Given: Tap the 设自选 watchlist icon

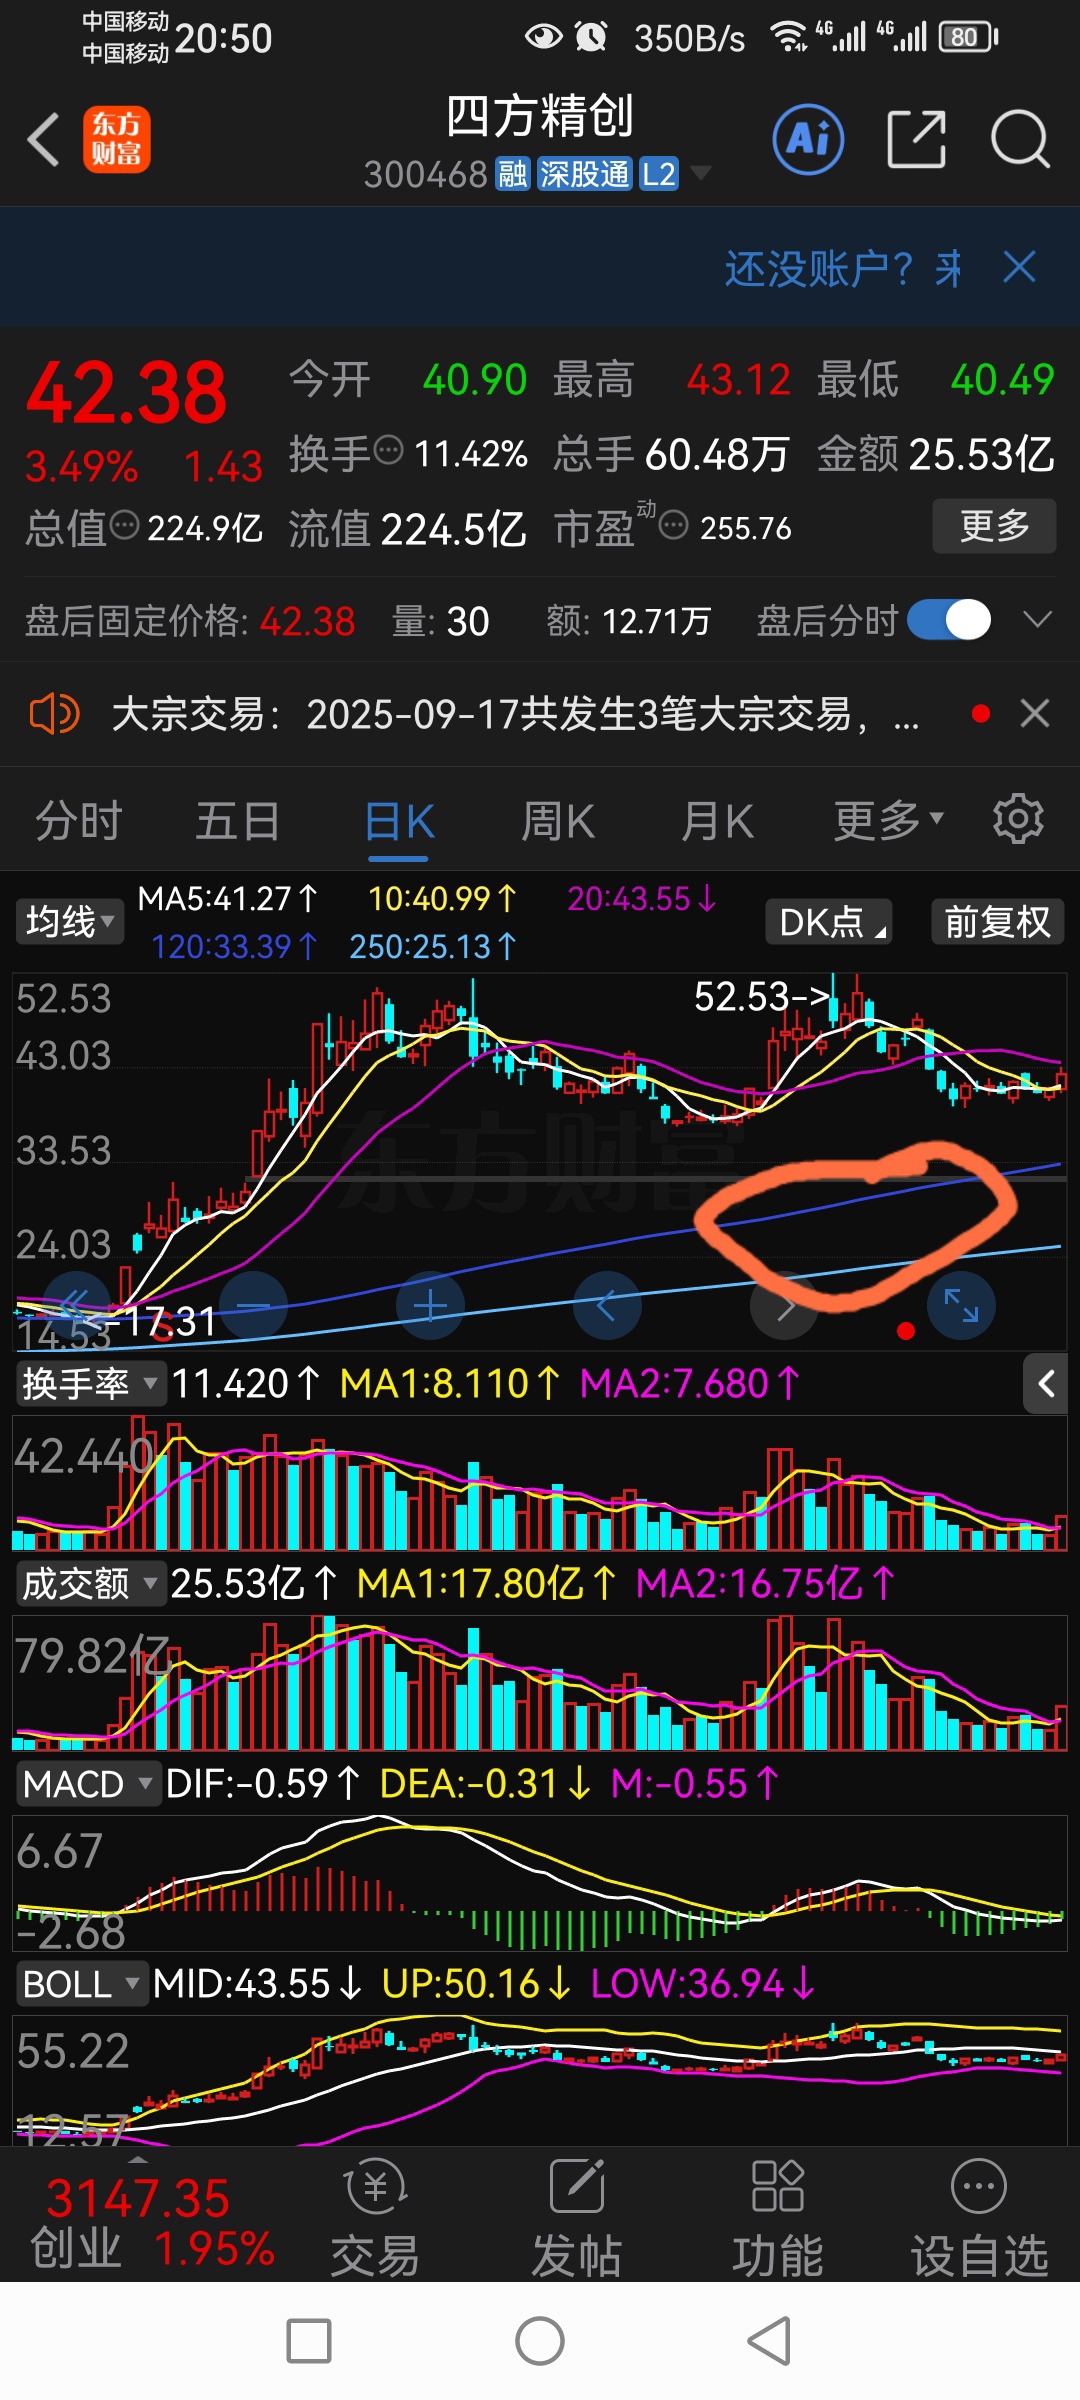Looking at the screenshot, I should [x=979, y=2218].
